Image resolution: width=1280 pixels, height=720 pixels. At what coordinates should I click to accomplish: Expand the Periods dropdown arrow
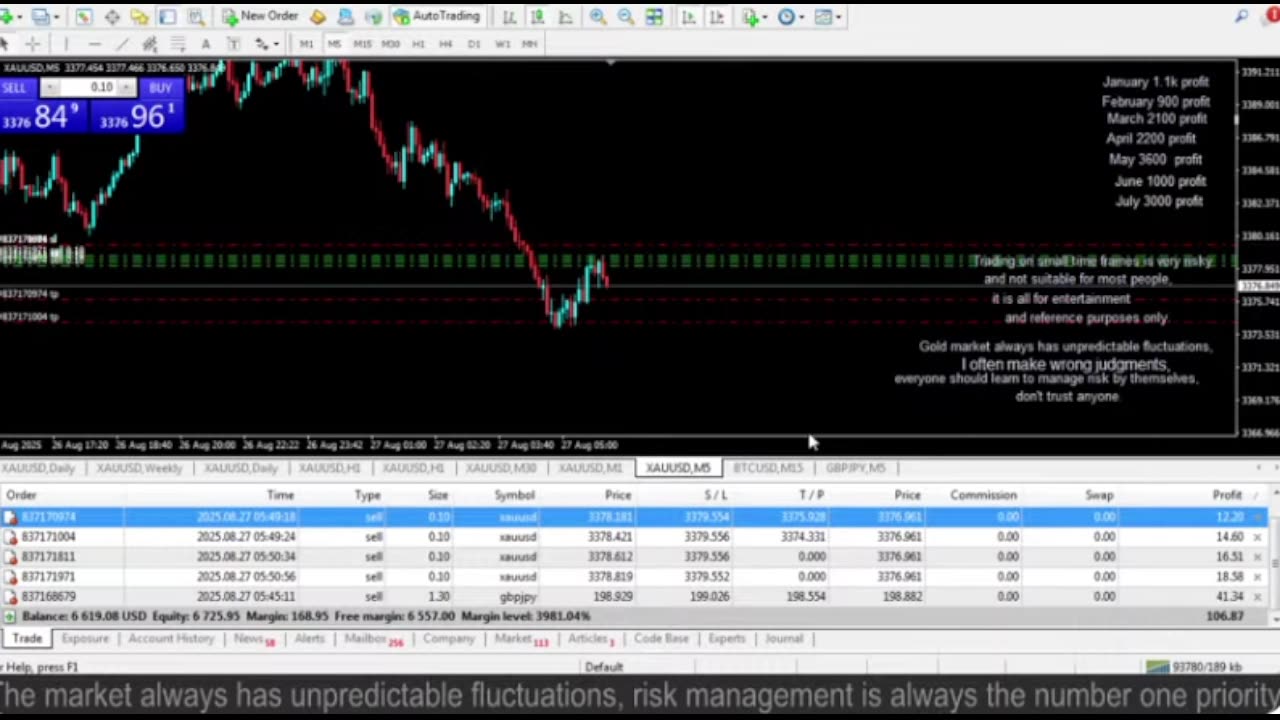802,17
